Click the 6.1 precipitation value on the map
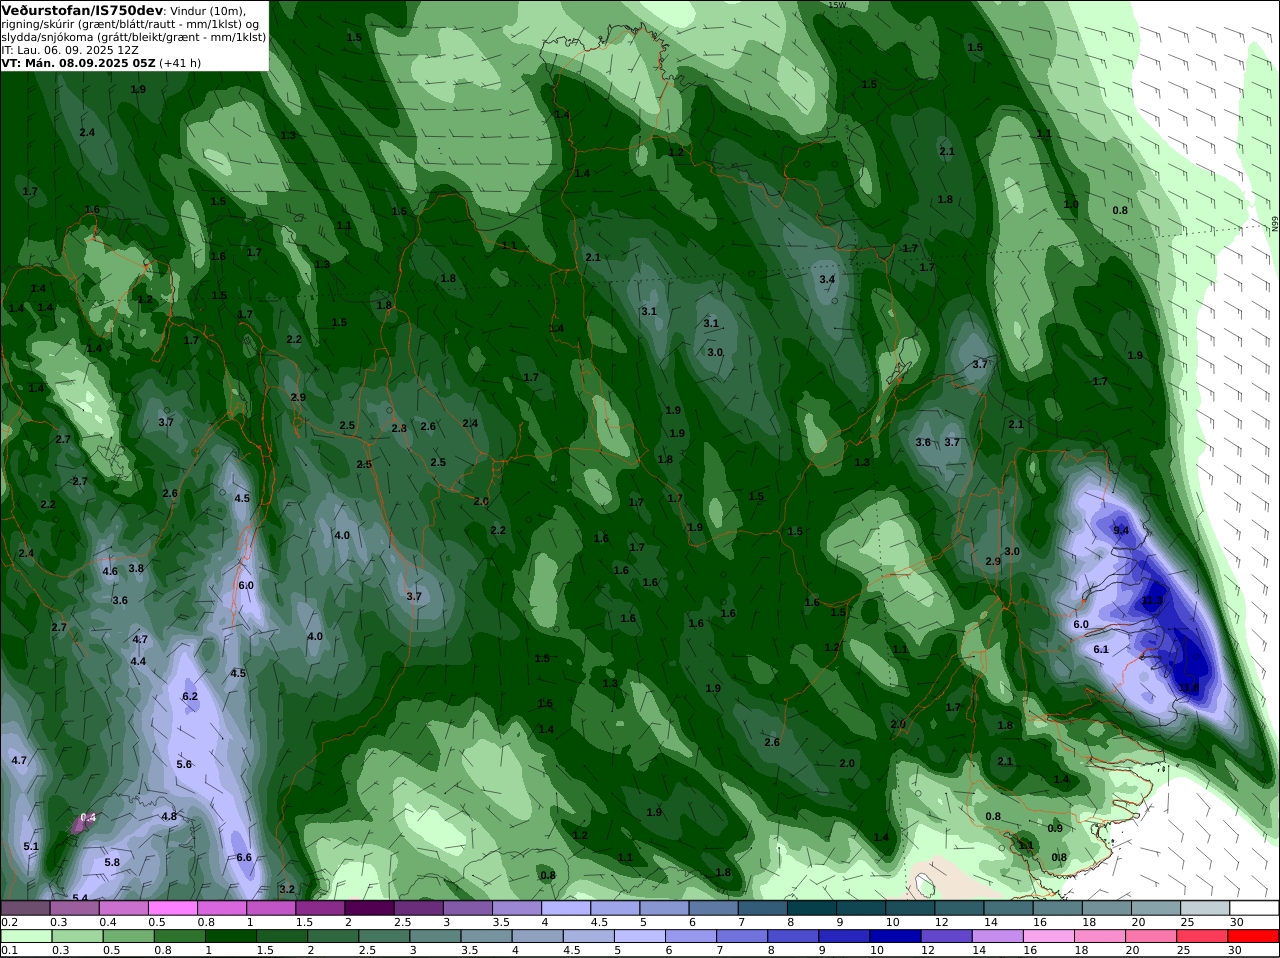 pos(1101,650)
